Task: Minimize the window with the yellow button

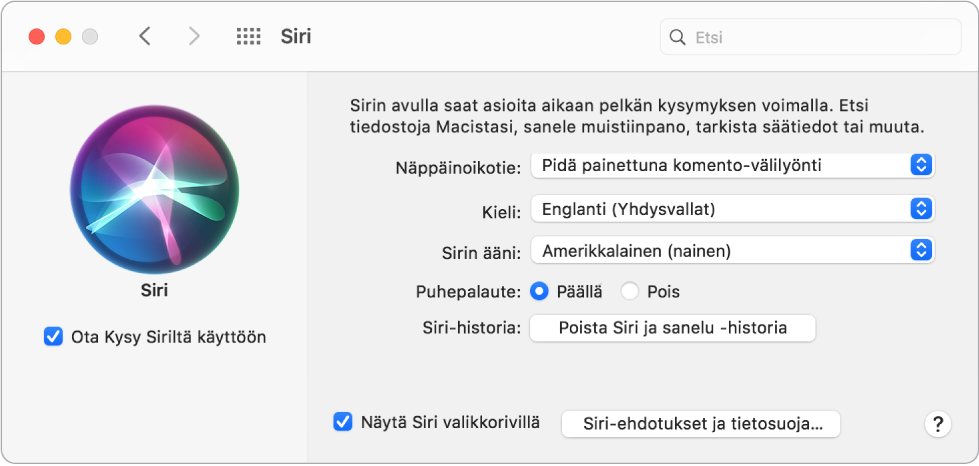Action: coord(63,37)
